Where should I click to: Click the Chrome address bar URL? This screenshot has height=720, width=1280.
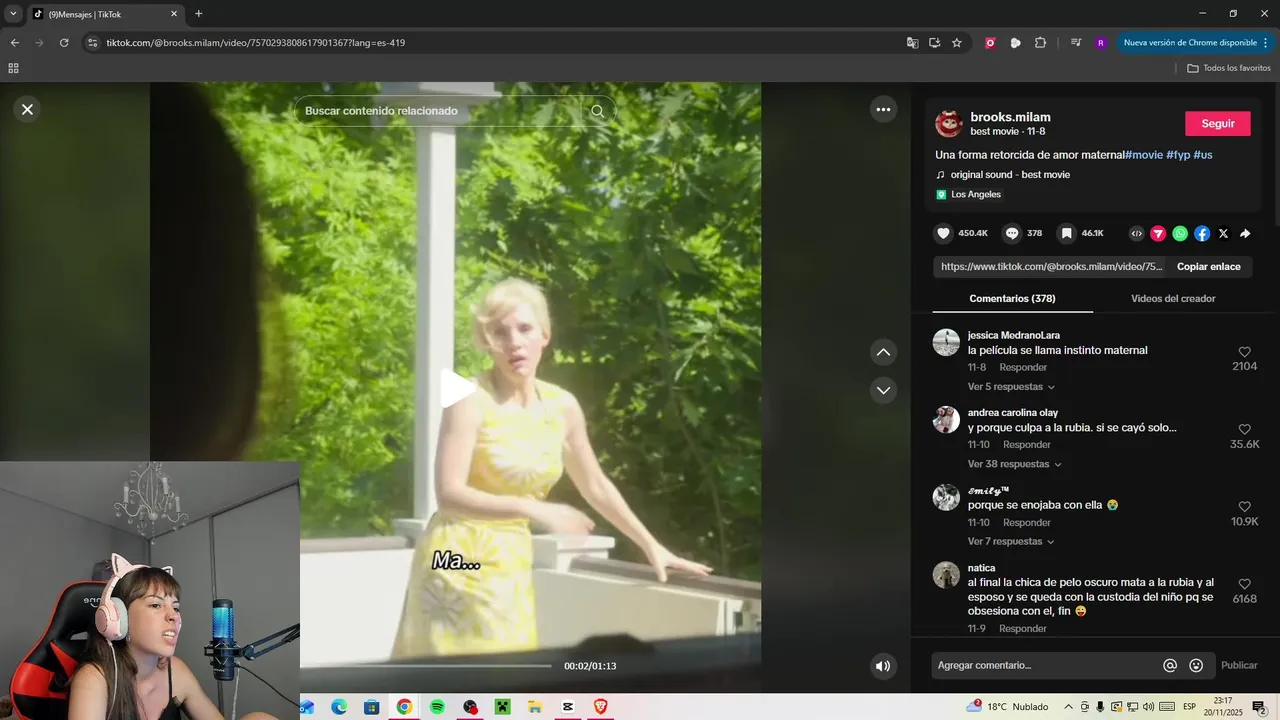(x=255, y=43)
